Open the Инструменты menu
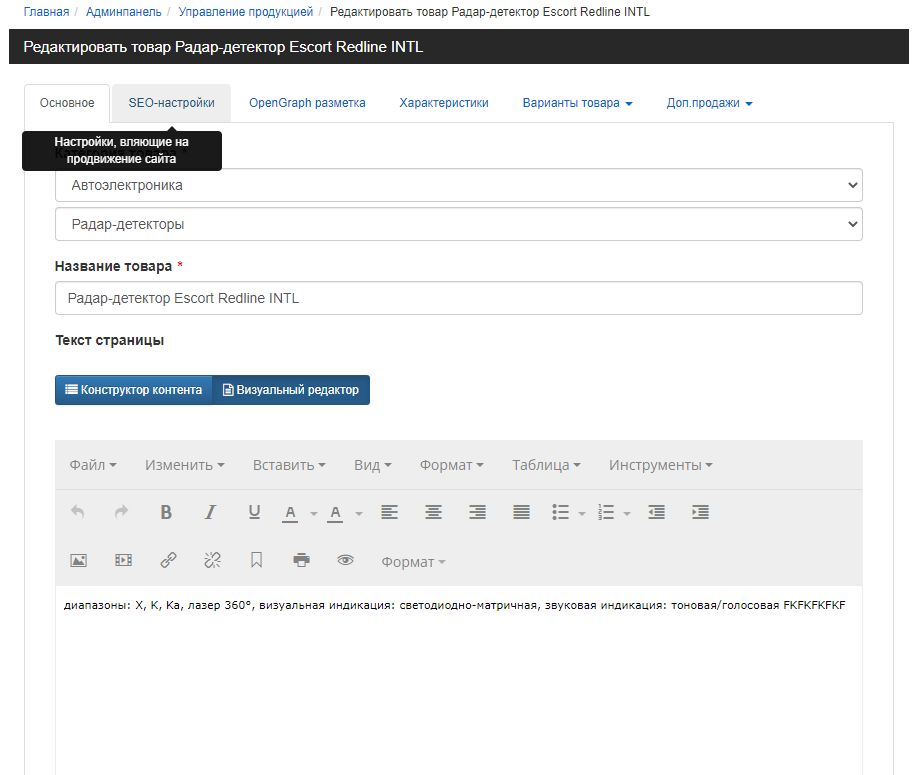 (x=661, y=465)
